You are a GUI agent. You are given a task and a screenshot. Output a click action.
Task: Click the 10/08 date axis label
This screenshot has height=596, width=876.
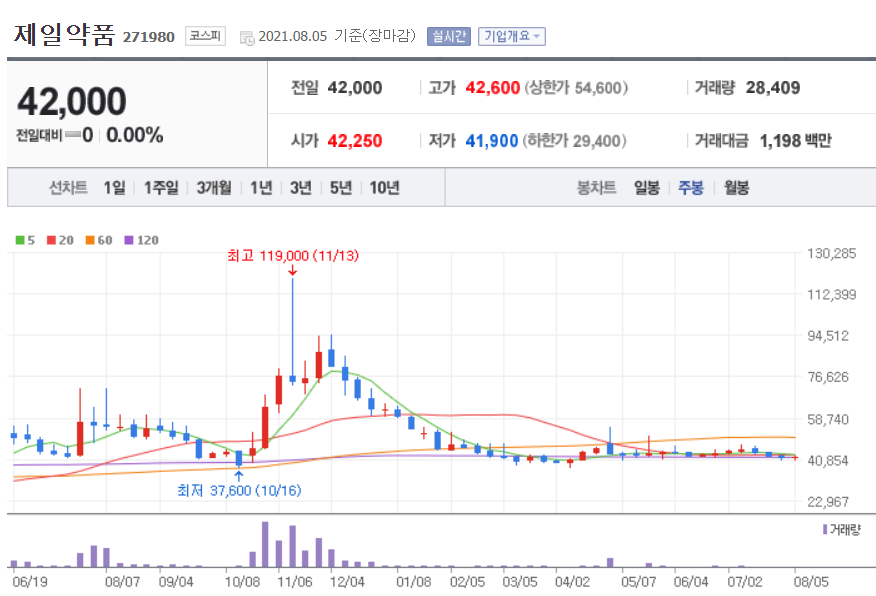point(242,582)
